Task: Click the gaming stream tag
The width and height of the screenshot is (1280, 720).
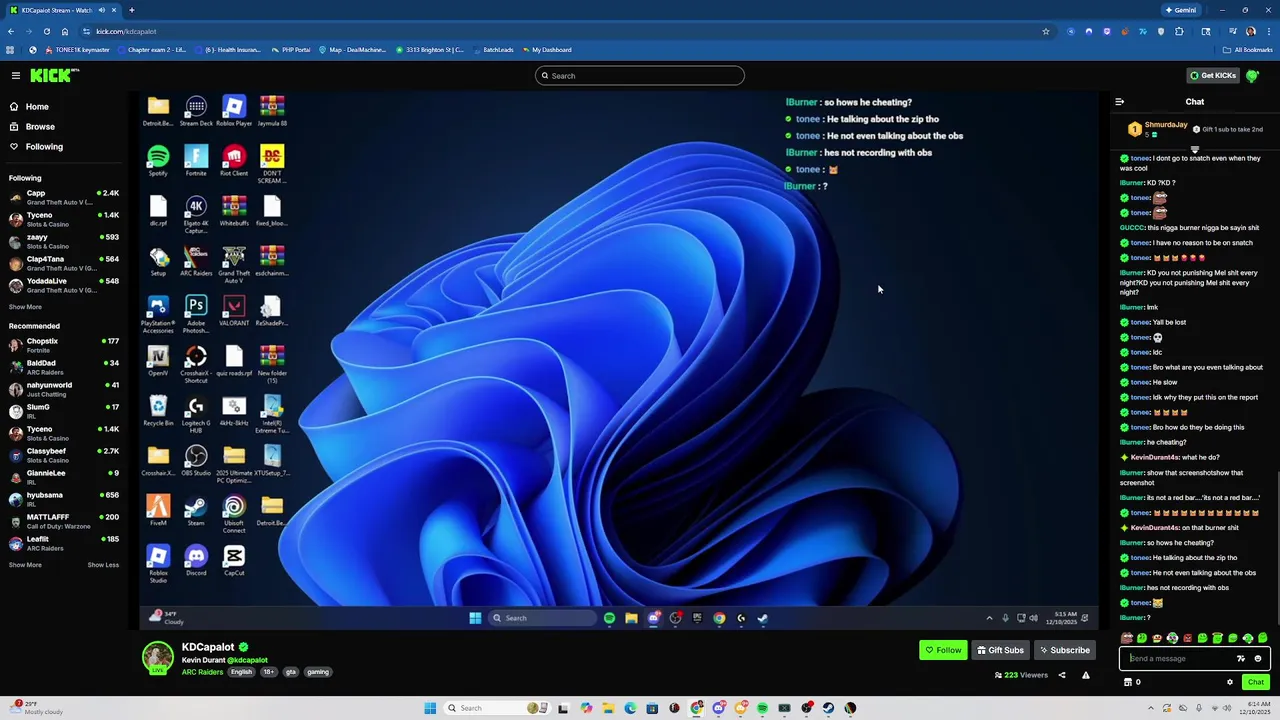Action: tap(318, 672)
